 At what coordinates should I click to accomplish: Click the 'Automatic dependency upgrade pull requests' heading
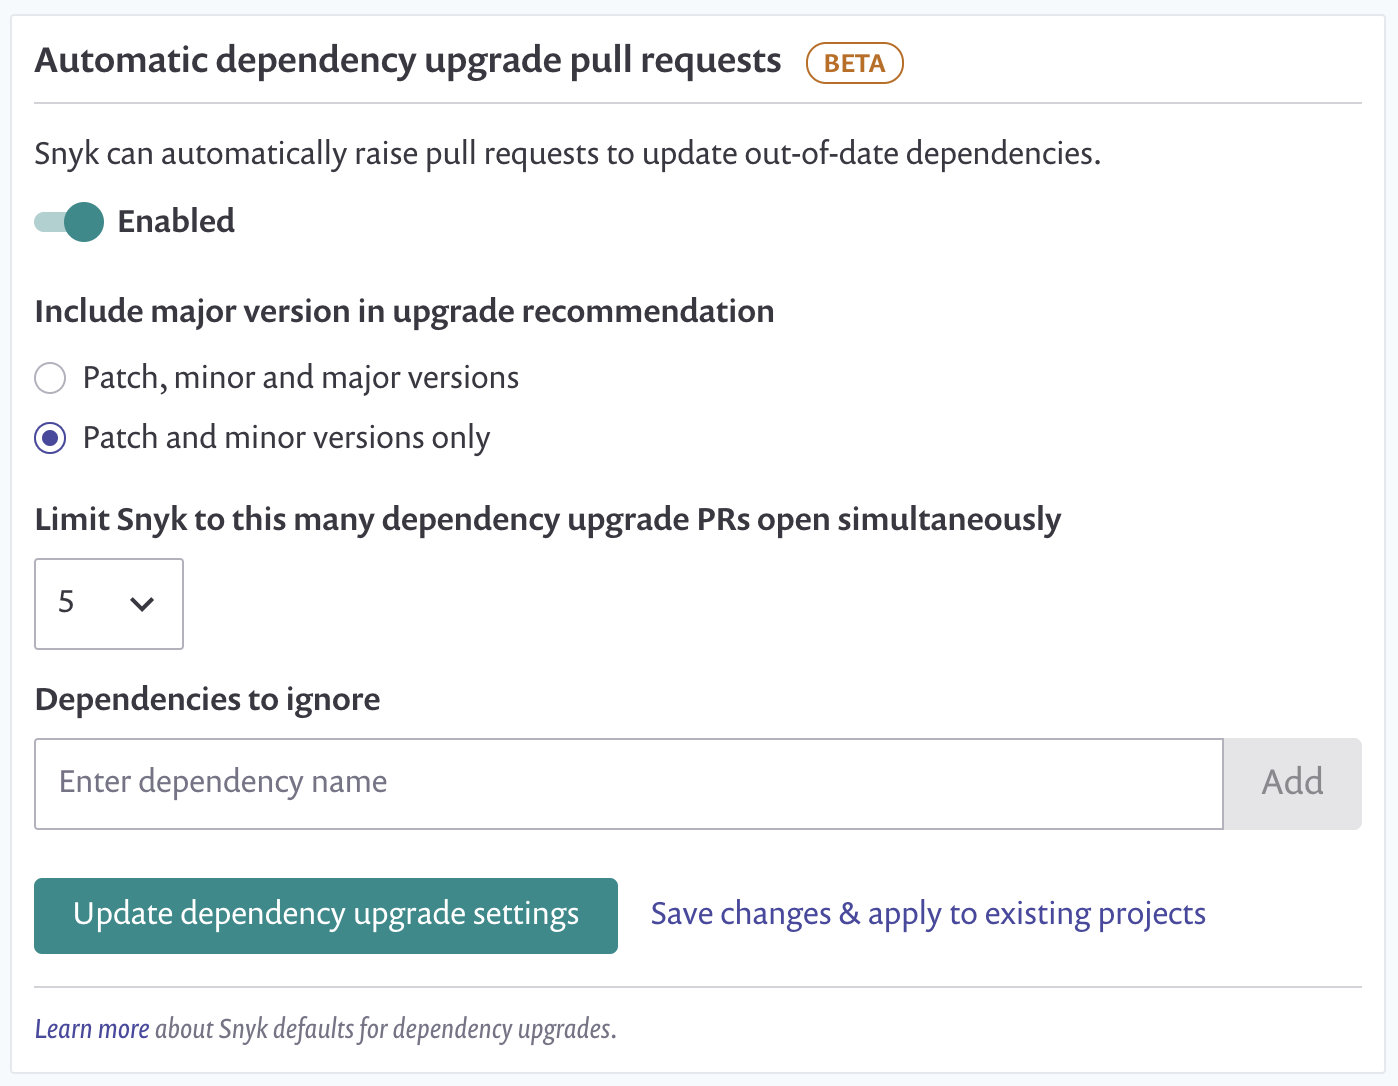(x=408, y=61)
